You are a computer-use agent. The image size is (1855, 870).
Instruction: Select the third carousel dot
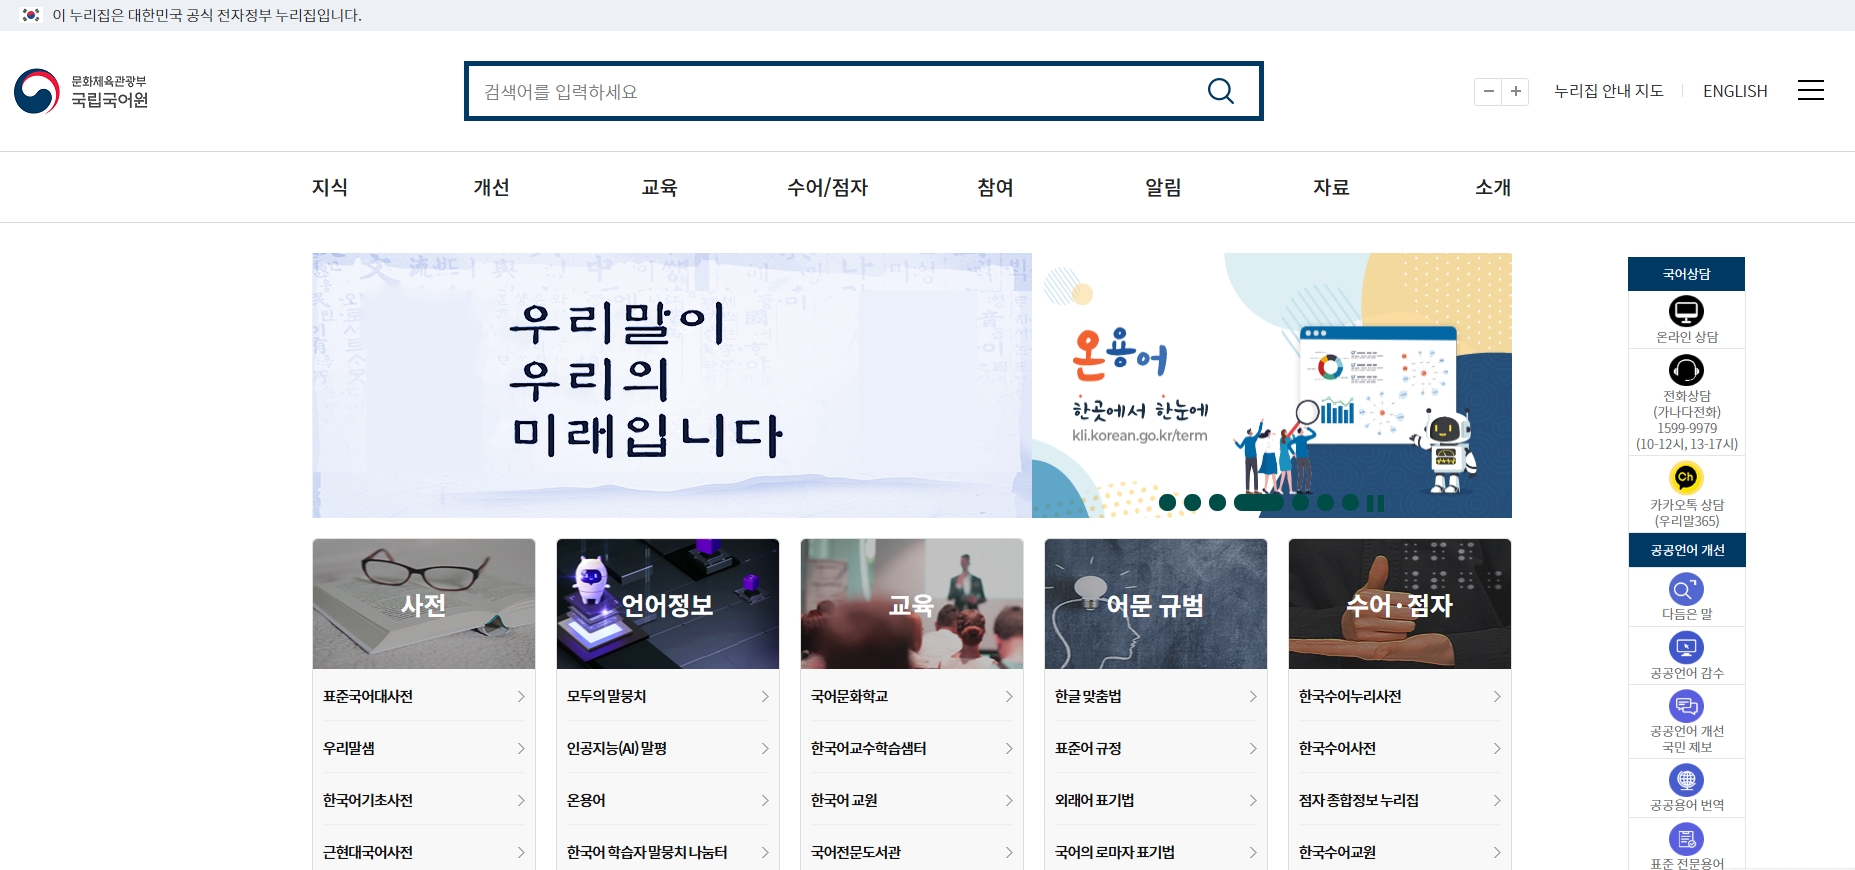tap(1217, 502)
